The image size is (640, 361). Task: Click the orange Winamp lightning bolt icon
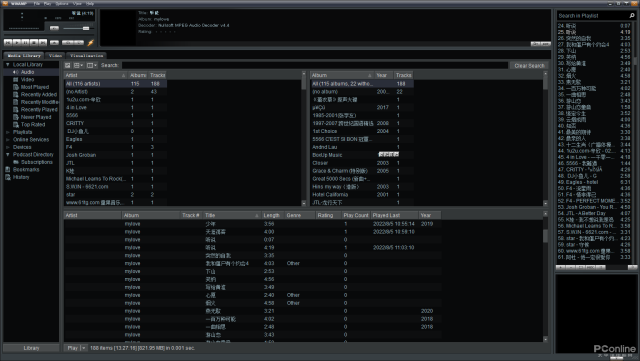tap(91, 42)
